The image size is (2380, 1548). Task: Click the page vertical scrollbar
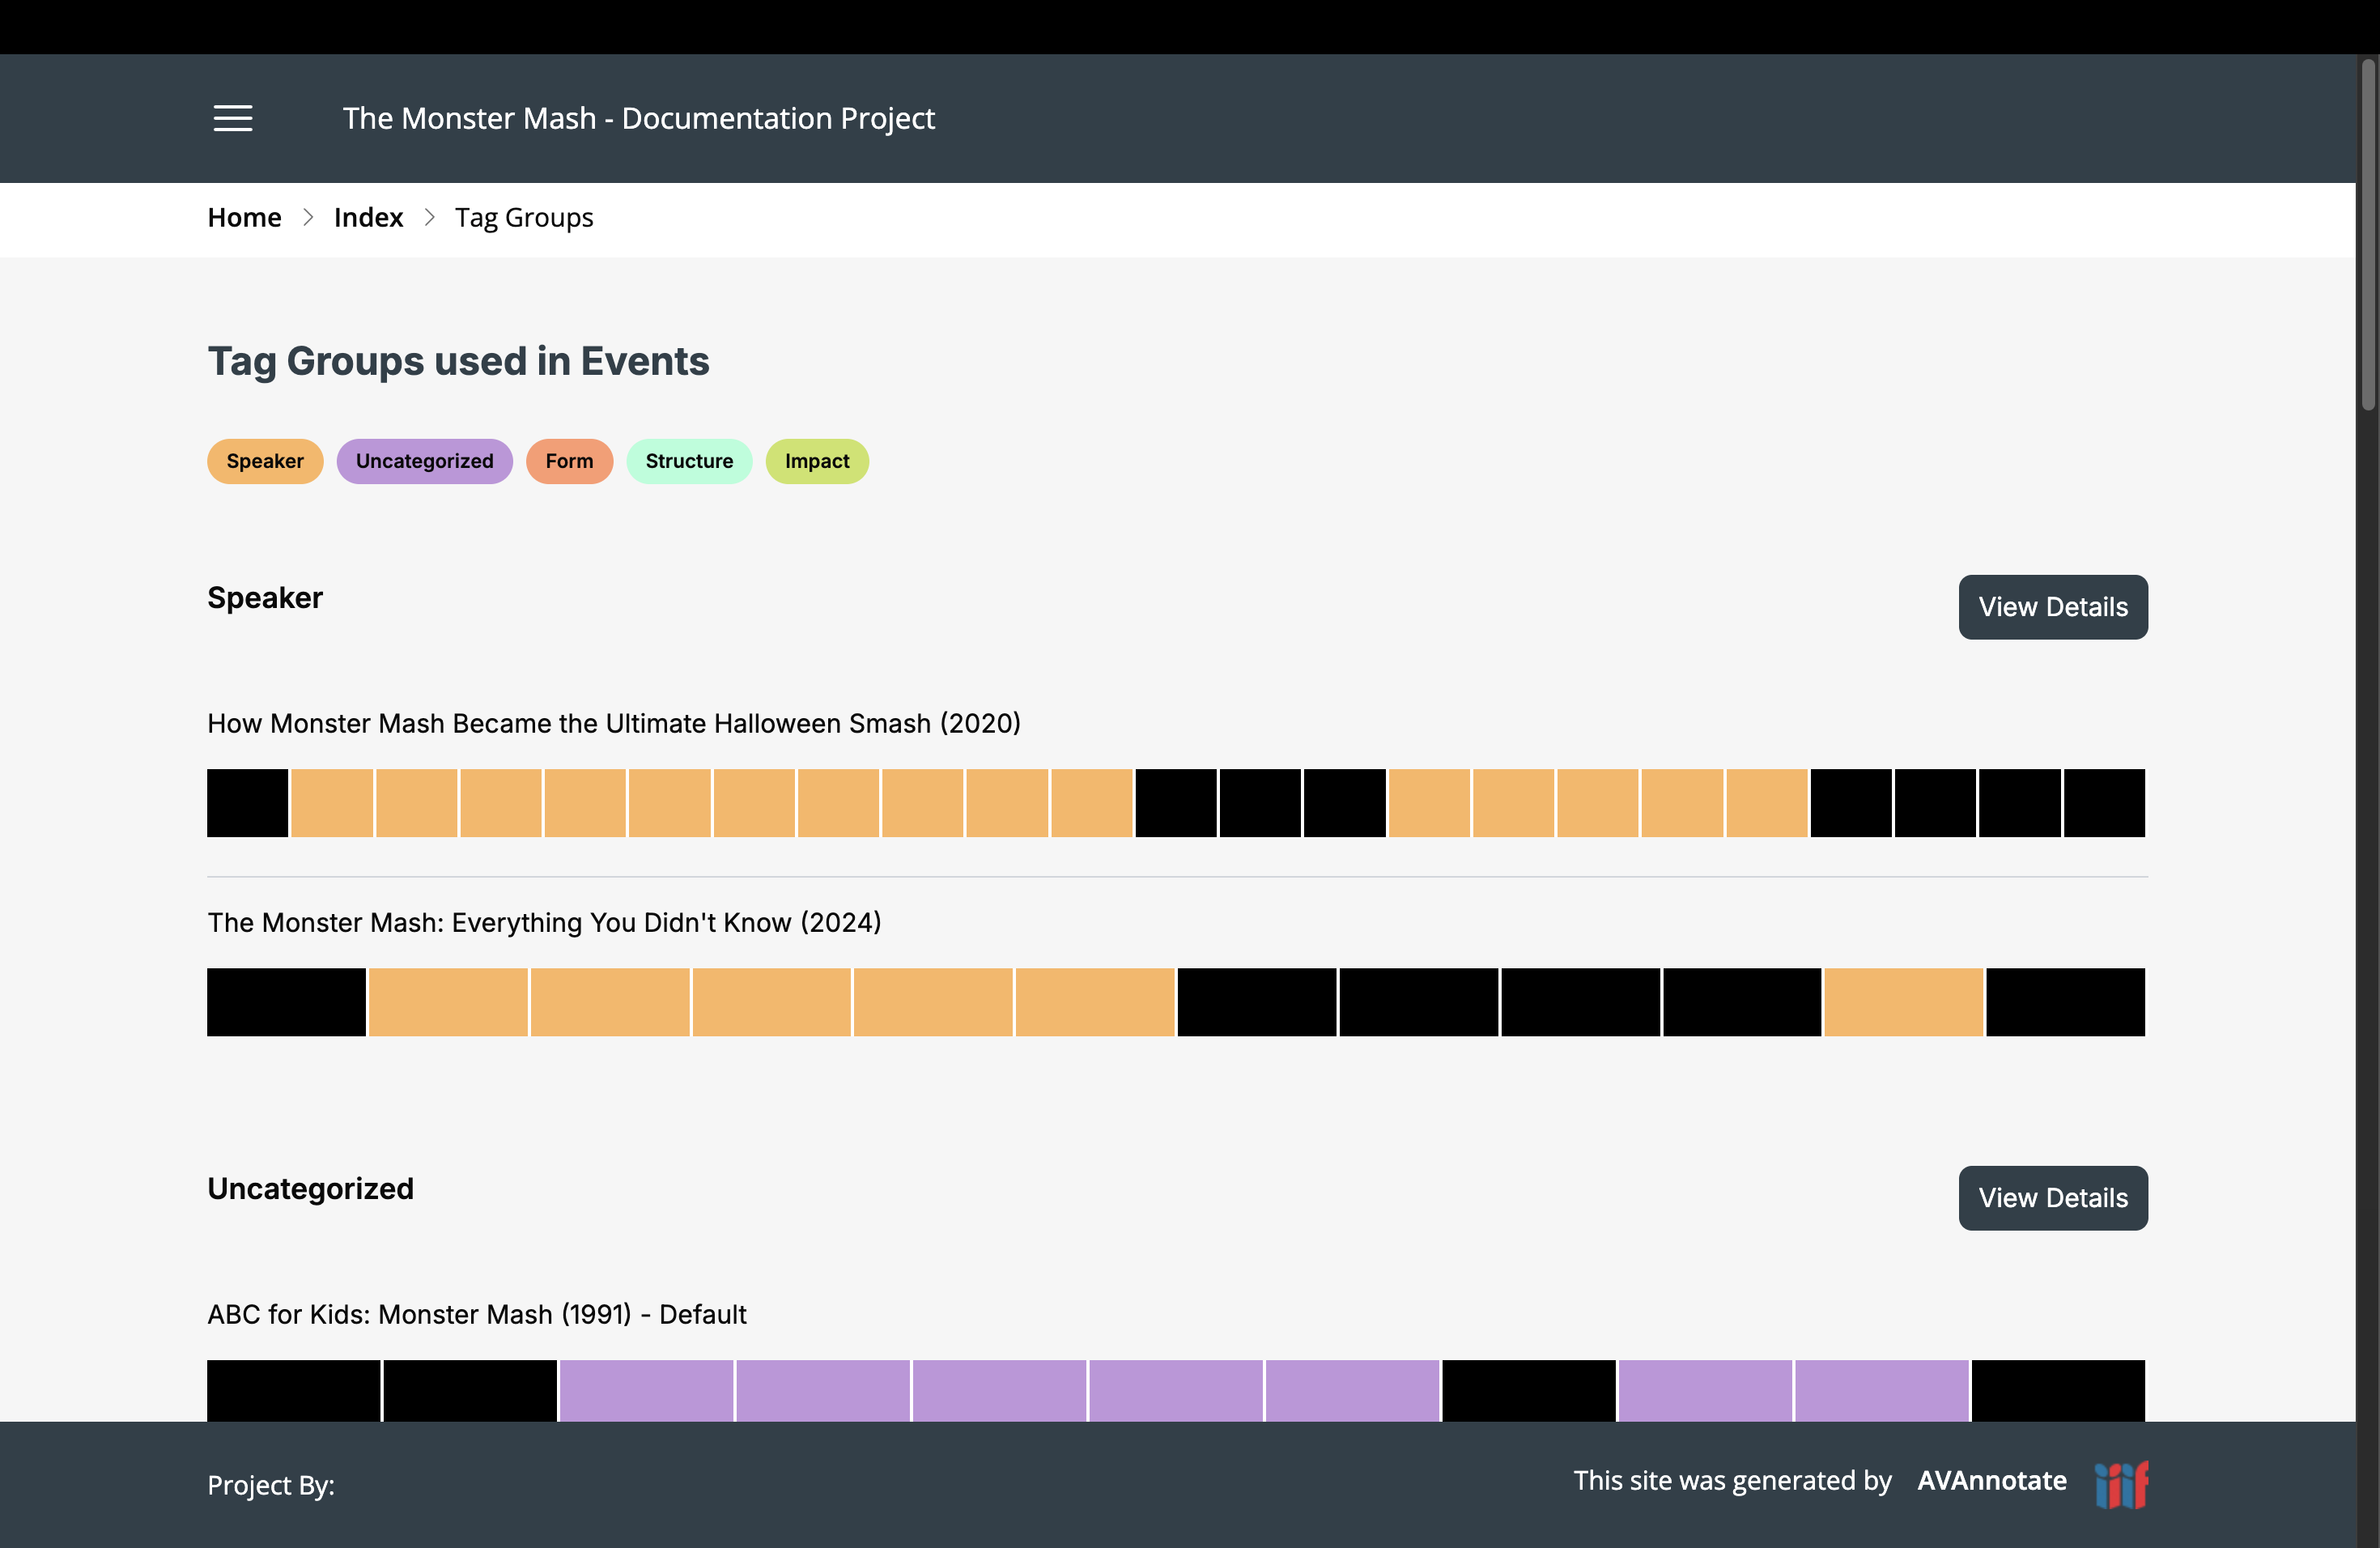pyautogui.click(x=2367, y=235)
